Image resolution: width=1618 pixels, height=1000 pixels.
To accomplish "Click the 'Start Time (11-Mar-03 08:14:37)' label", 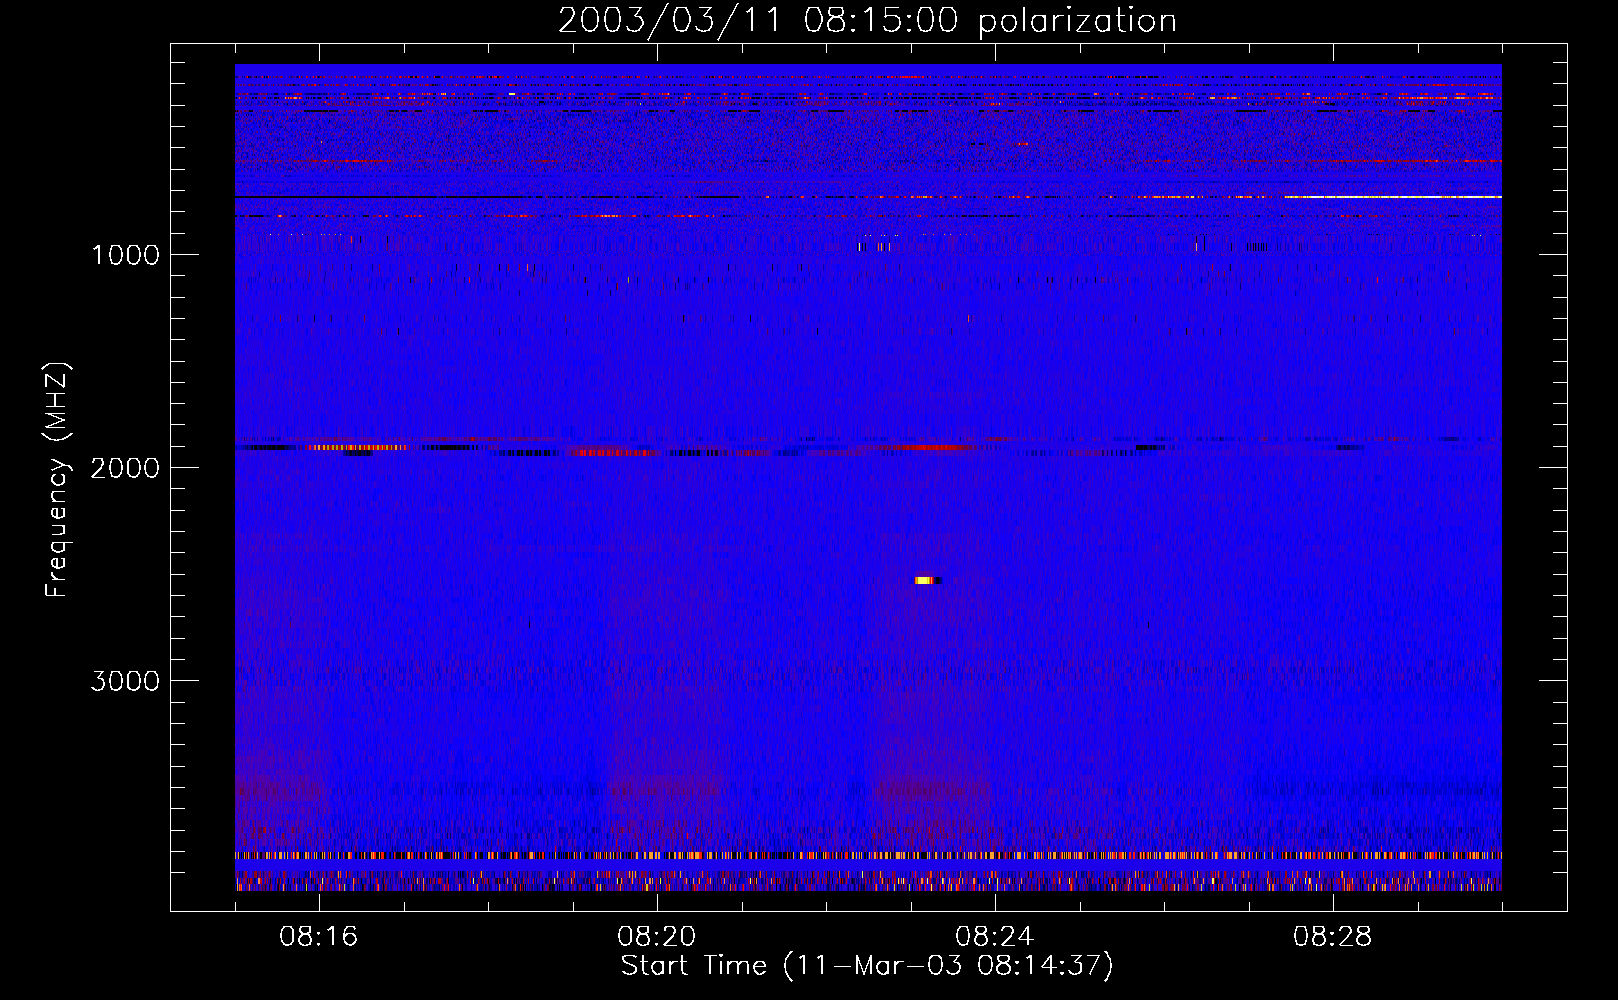I will coord(867,966).
